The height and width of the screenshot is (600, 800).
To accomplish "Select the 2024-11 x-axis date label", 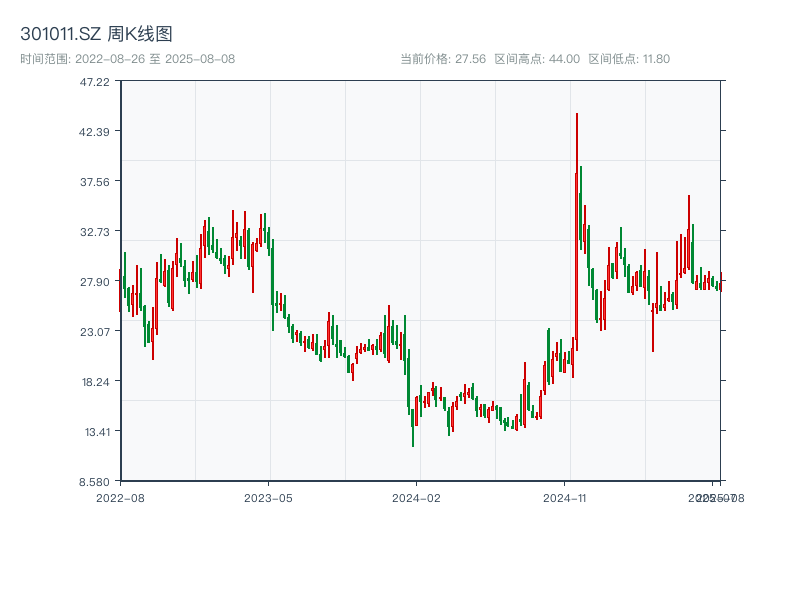I will pos(566,497).
